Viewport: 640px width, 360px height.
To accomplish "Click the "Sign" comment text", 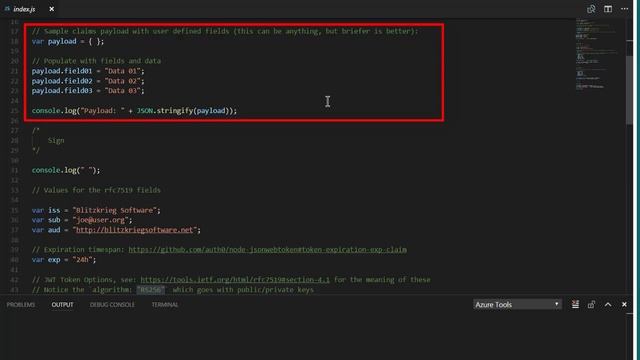I will point(56,141).
